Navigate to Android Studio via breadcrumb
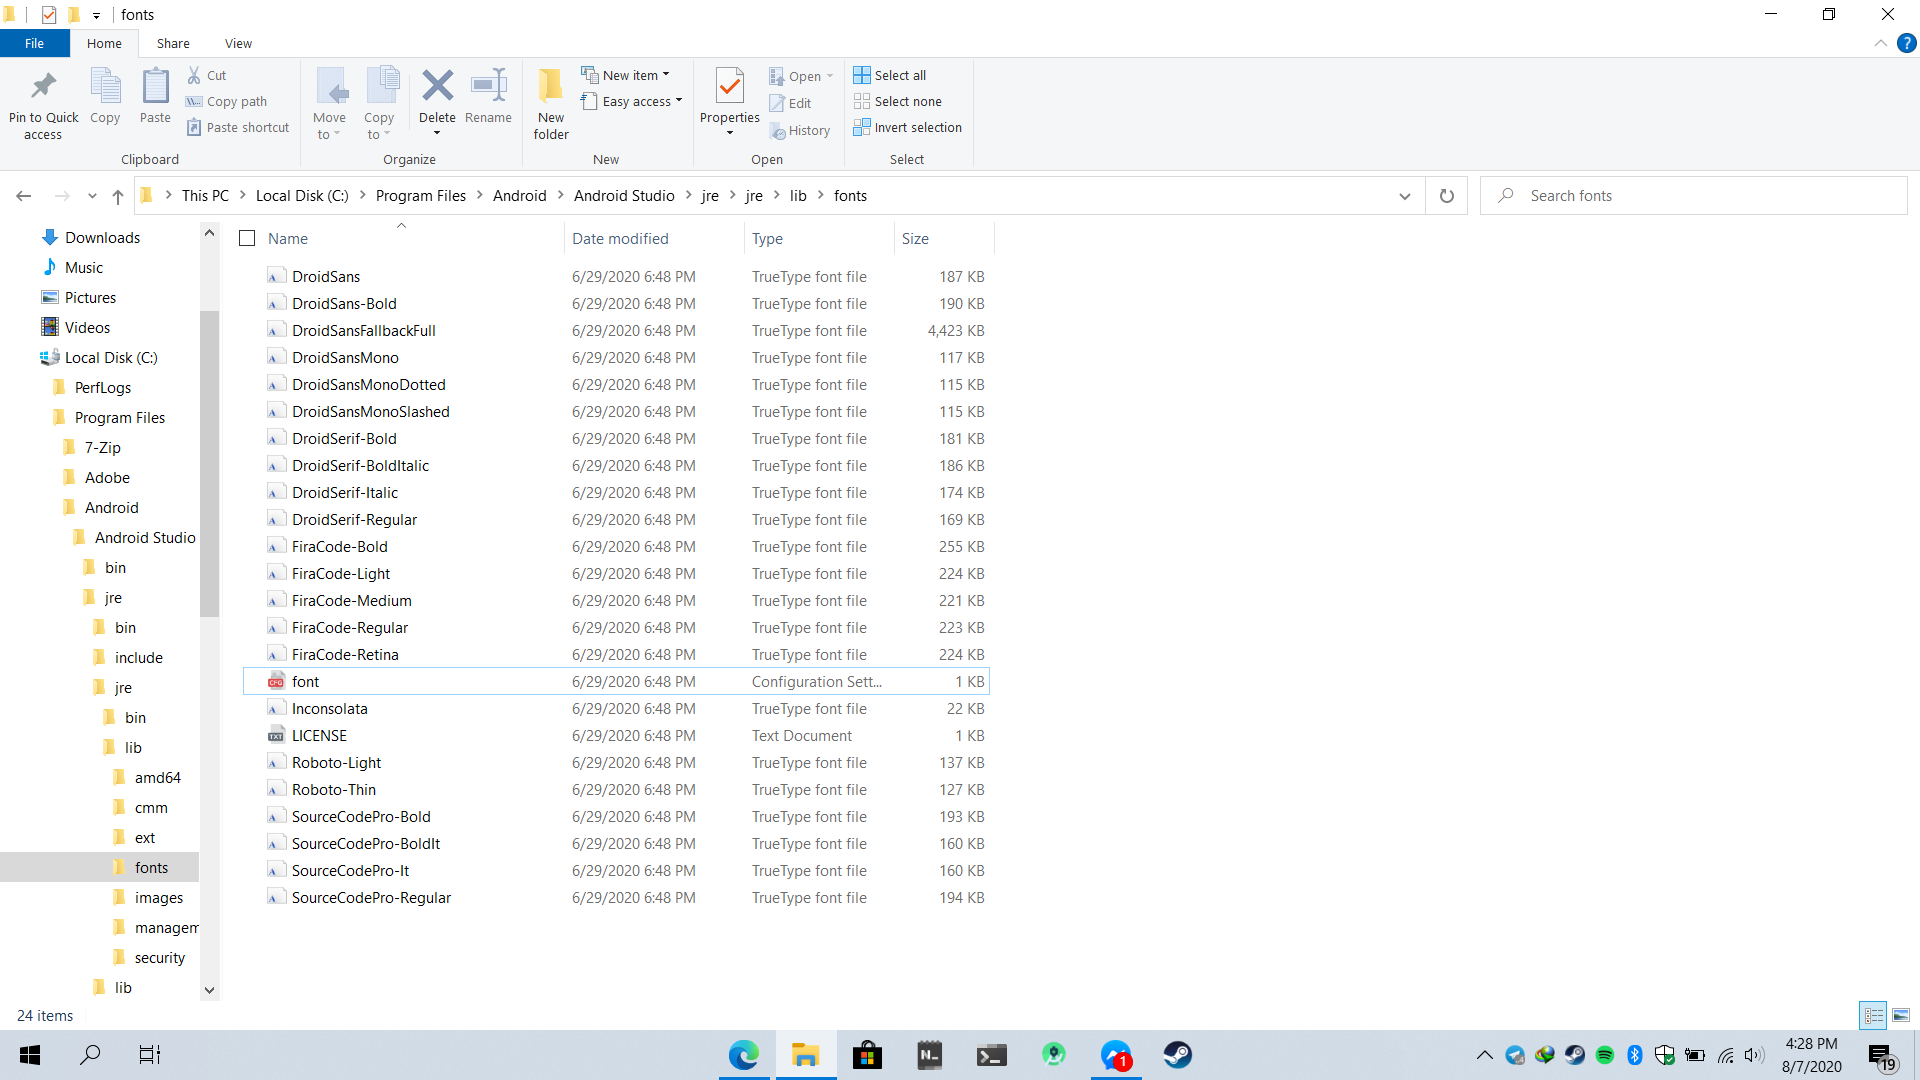 coord(624,195)
